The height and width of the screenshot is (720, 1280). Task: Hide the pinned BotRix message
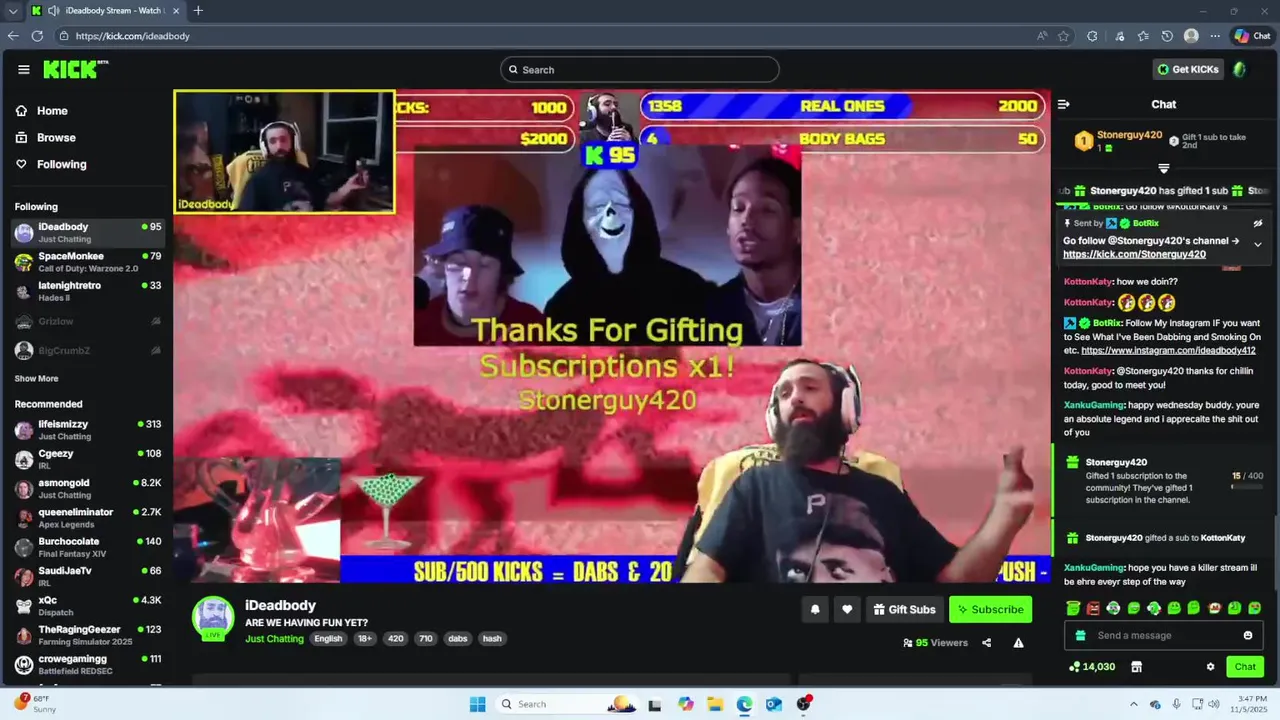click(1258, 223)
